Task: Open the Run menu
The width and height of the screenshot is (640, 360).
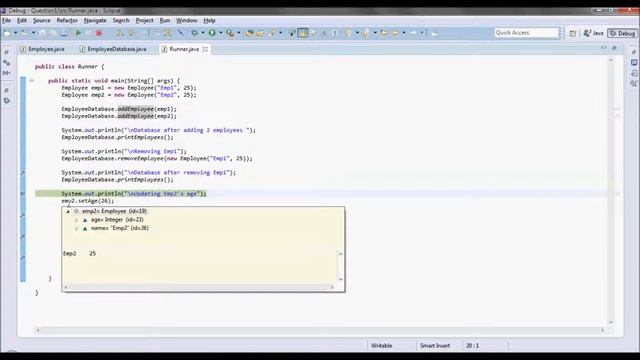Action: [x=165, y=20]
